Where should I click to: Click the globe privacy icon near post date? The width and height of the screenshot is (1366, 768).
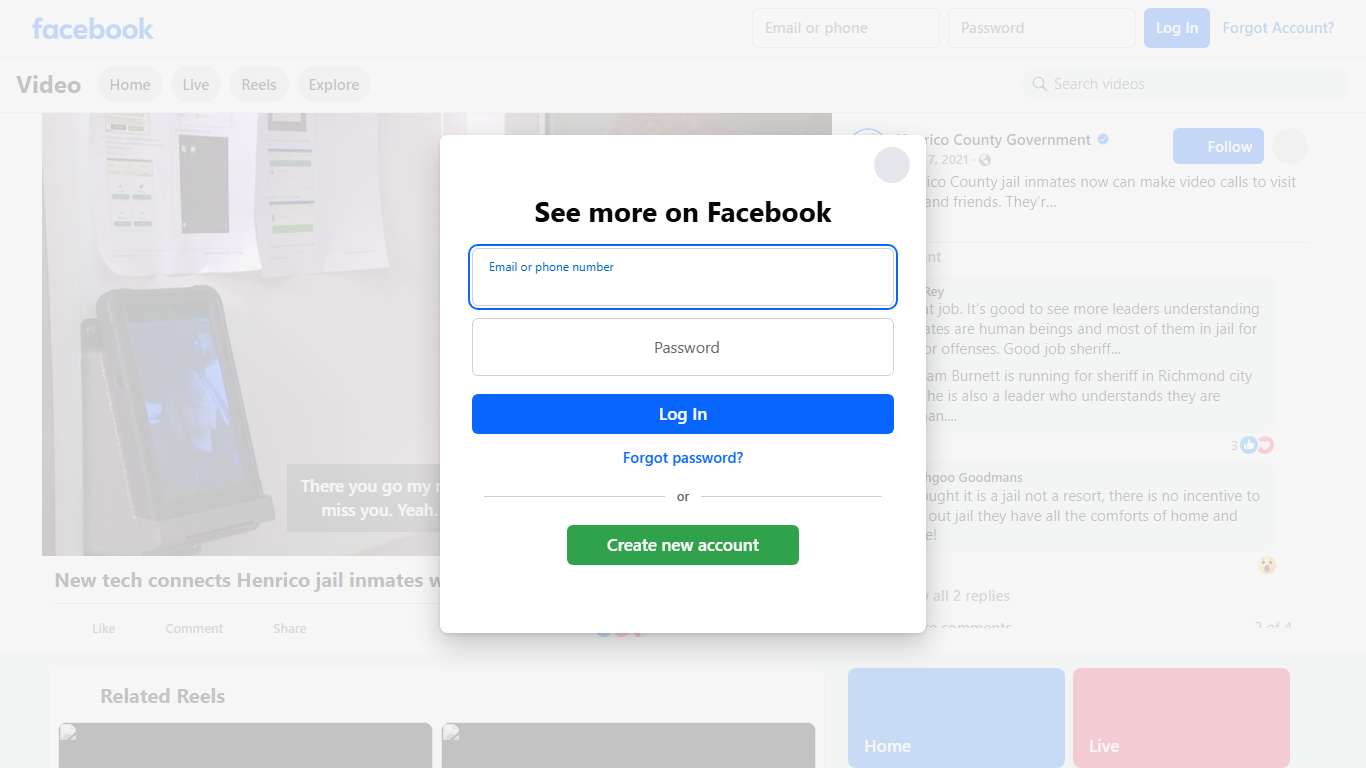coord(985,160)
